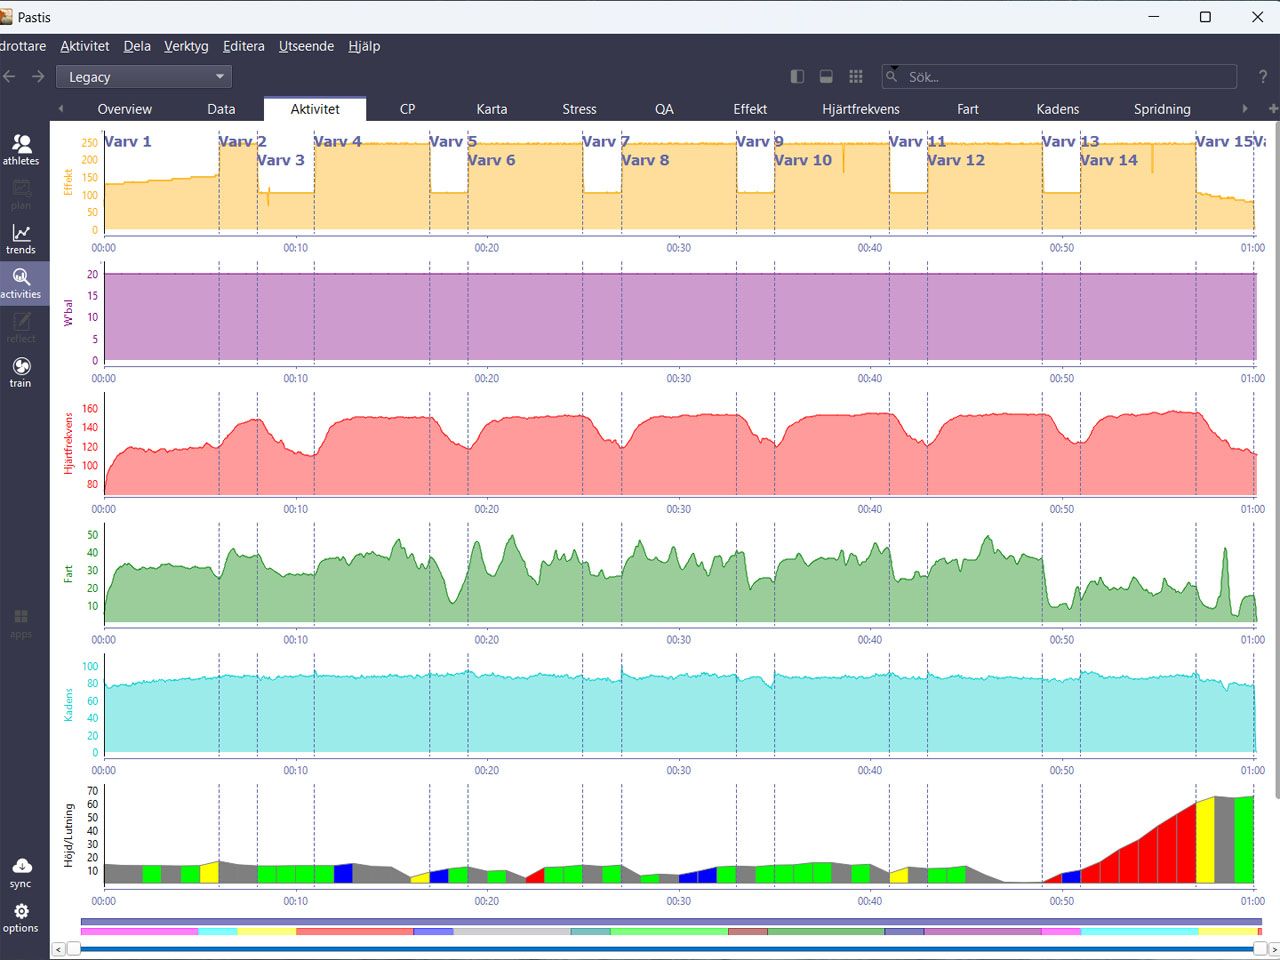This screenshot has height=960, width=1280.
Task: Open the Legacy perspective dropdown
Action: (144, 77)
